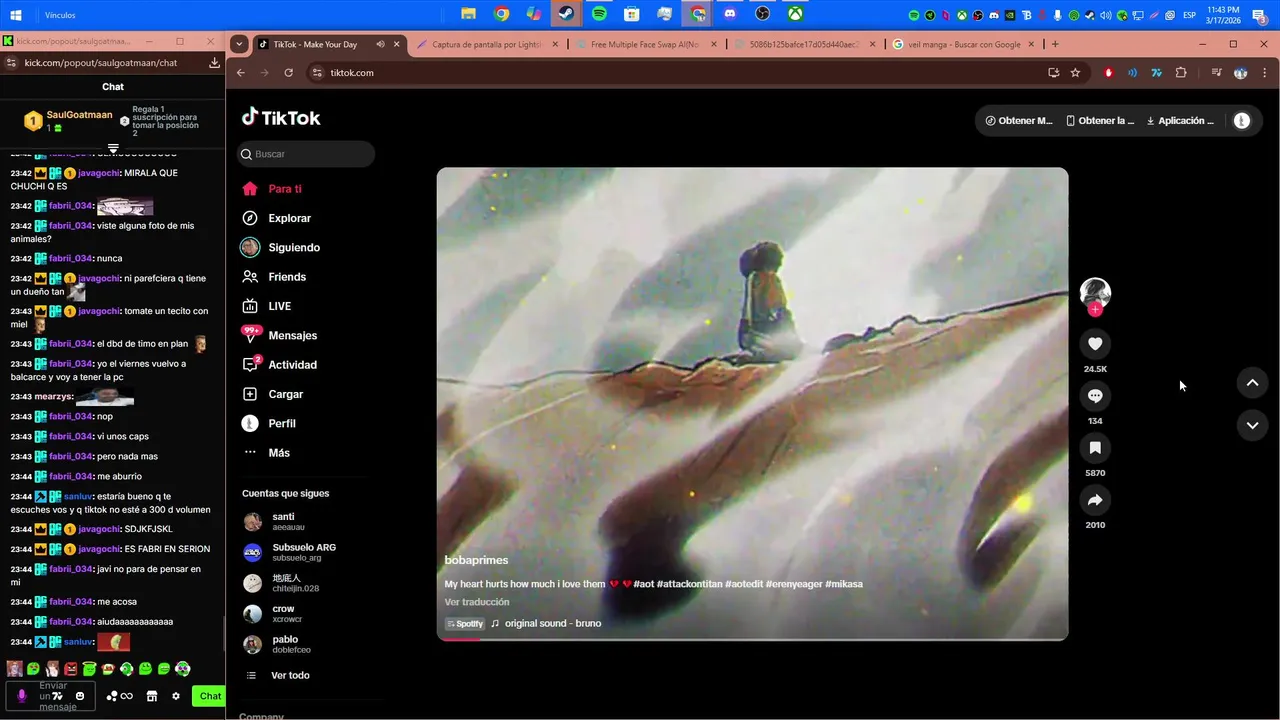This screenshot has width=1280, height=720.
Task: Expand followed accounts with Ver todo
Action: coord(278,675)
